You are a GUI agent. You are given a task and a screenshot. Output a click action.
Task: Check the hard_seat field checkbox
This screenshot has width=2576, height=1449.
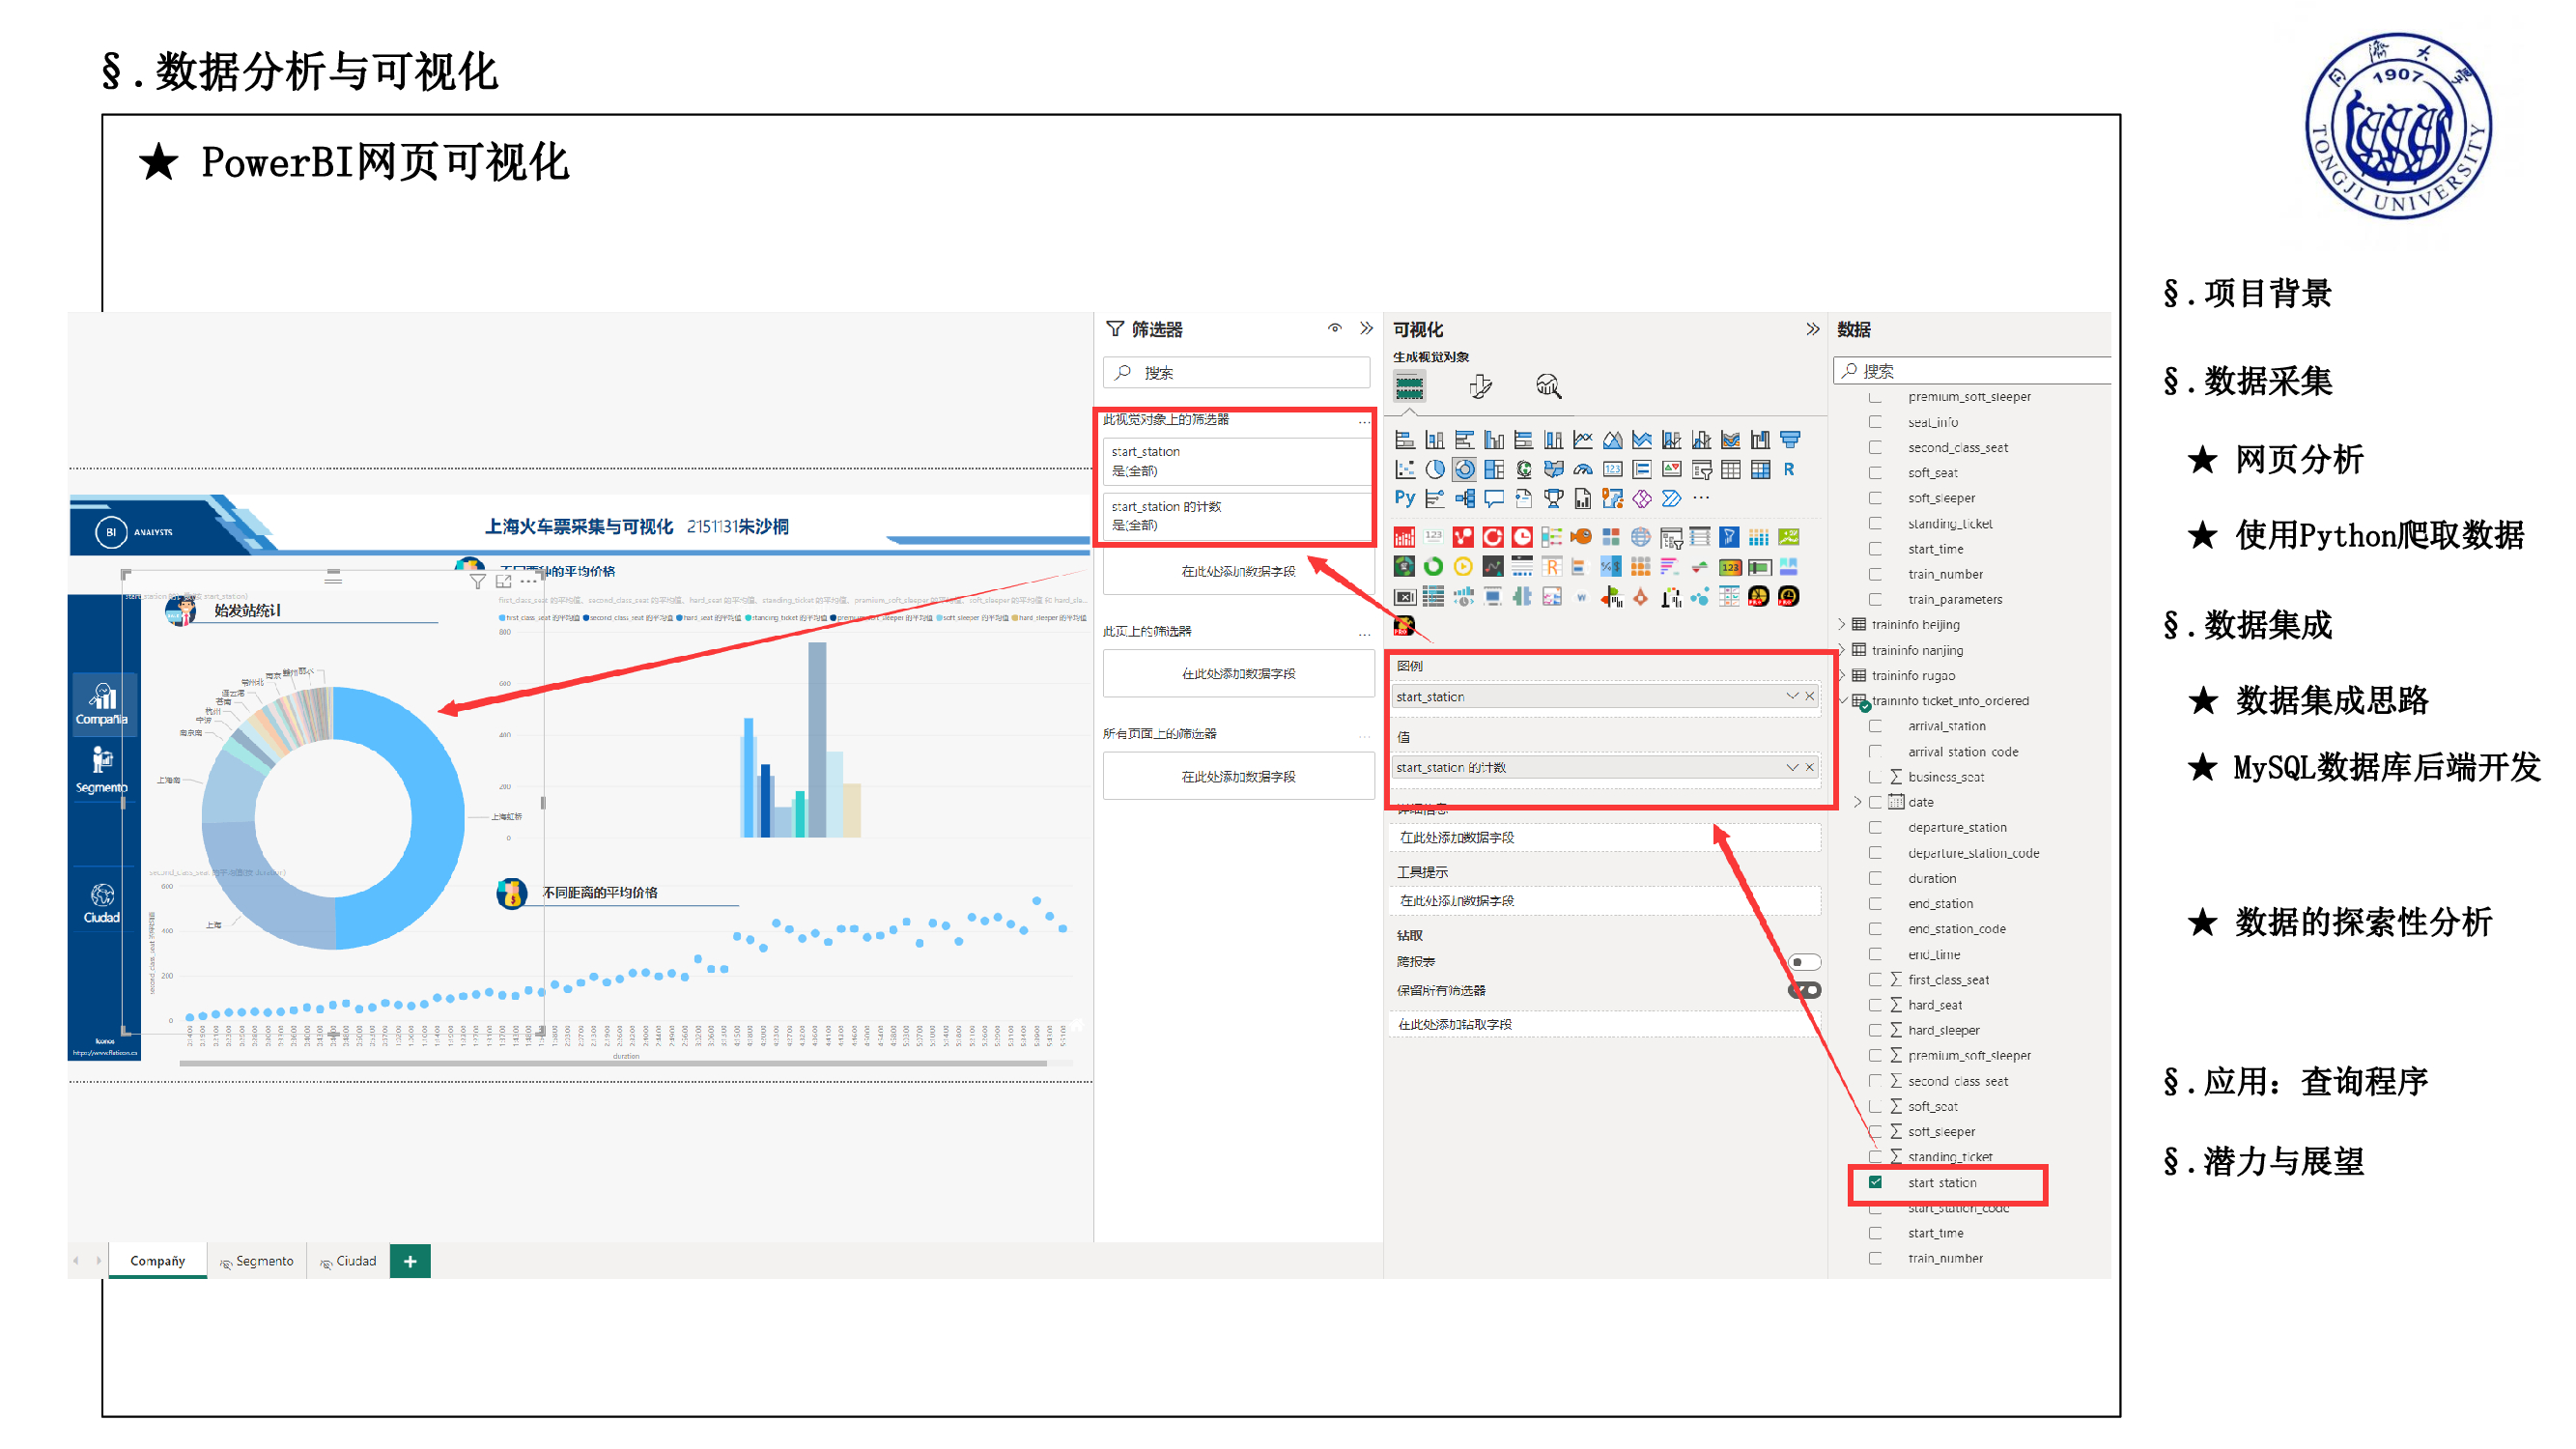coord(1875,1004)
